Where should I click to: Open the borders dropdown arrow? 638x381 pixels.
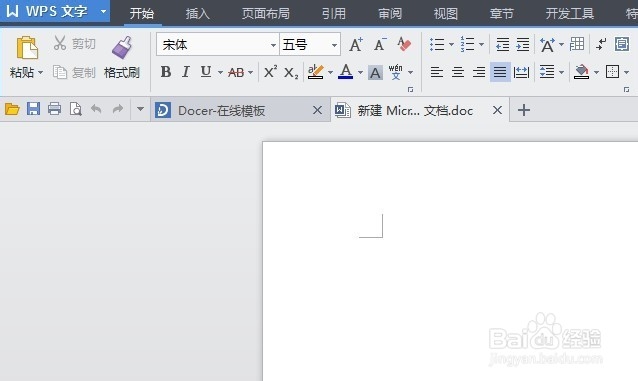626,72
